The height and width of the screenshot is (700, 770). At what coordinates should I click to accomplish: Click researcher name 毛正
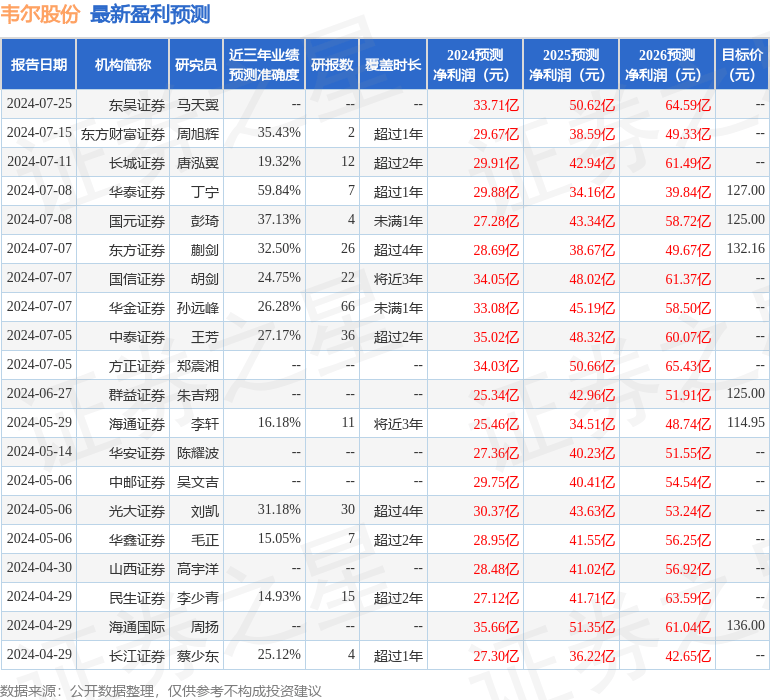(x=205, y=540)
